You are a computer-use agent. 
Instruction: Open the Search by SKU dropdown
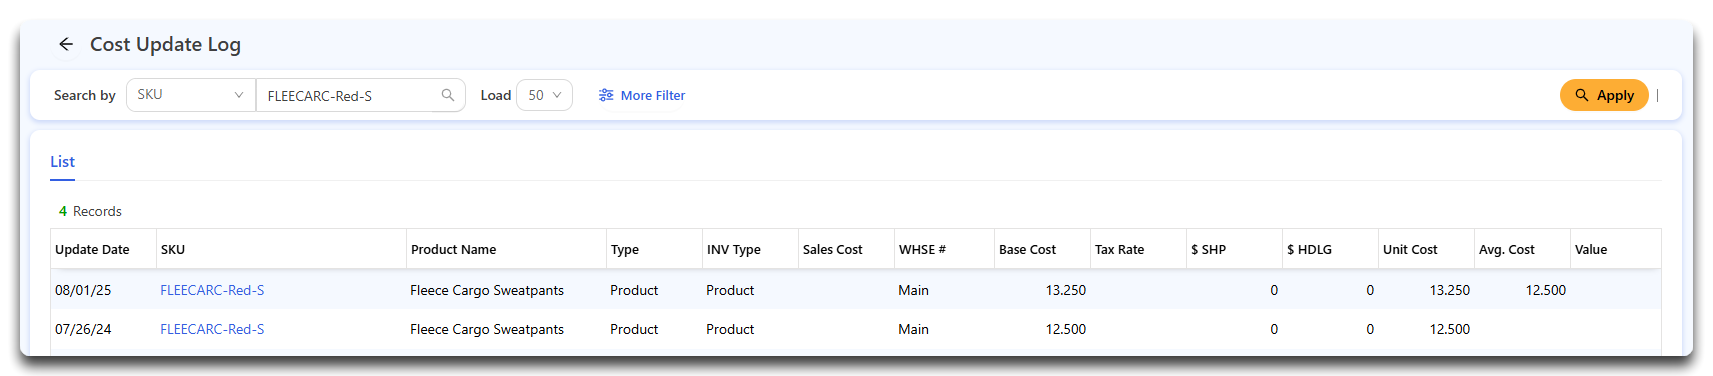click(191, 95)
